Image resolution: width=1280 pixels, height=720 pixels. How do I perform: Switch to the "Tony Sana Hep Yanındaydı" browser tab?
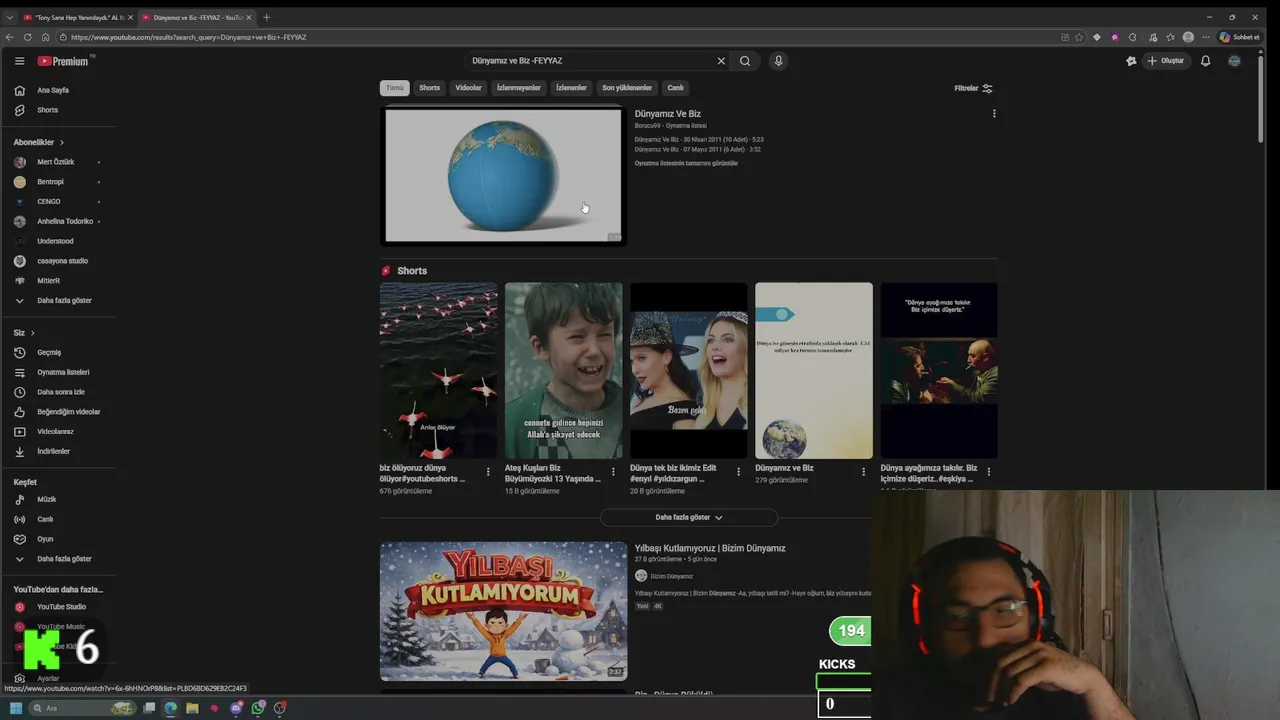tap(78, 17)
